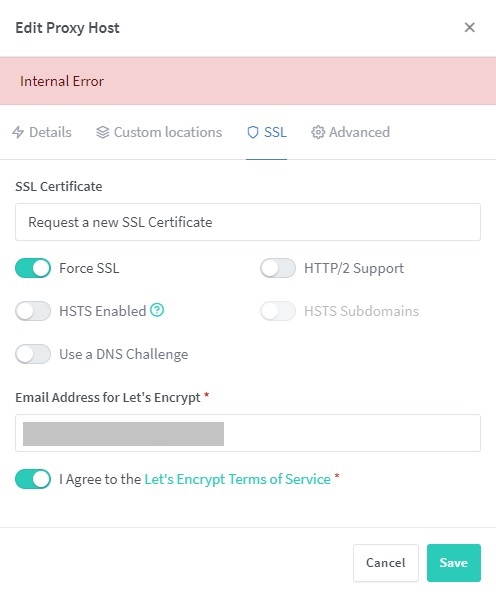This screenshot has width=496, height=597.
Task: Enable Use a DNS Challenge toggle
Action: (x=33, y=354)
